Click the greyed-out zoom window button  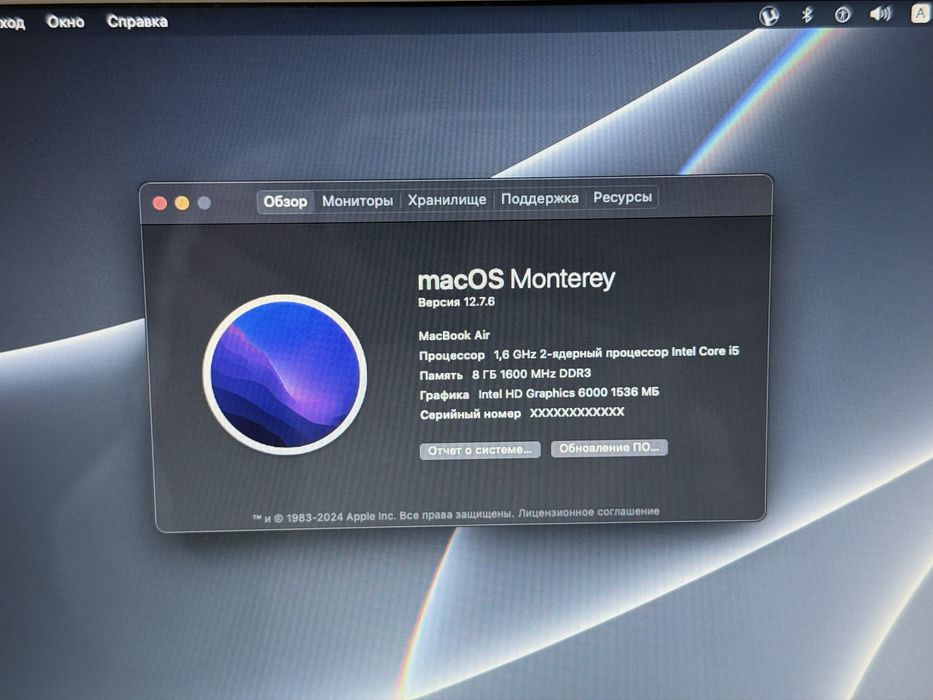point(204,203)
